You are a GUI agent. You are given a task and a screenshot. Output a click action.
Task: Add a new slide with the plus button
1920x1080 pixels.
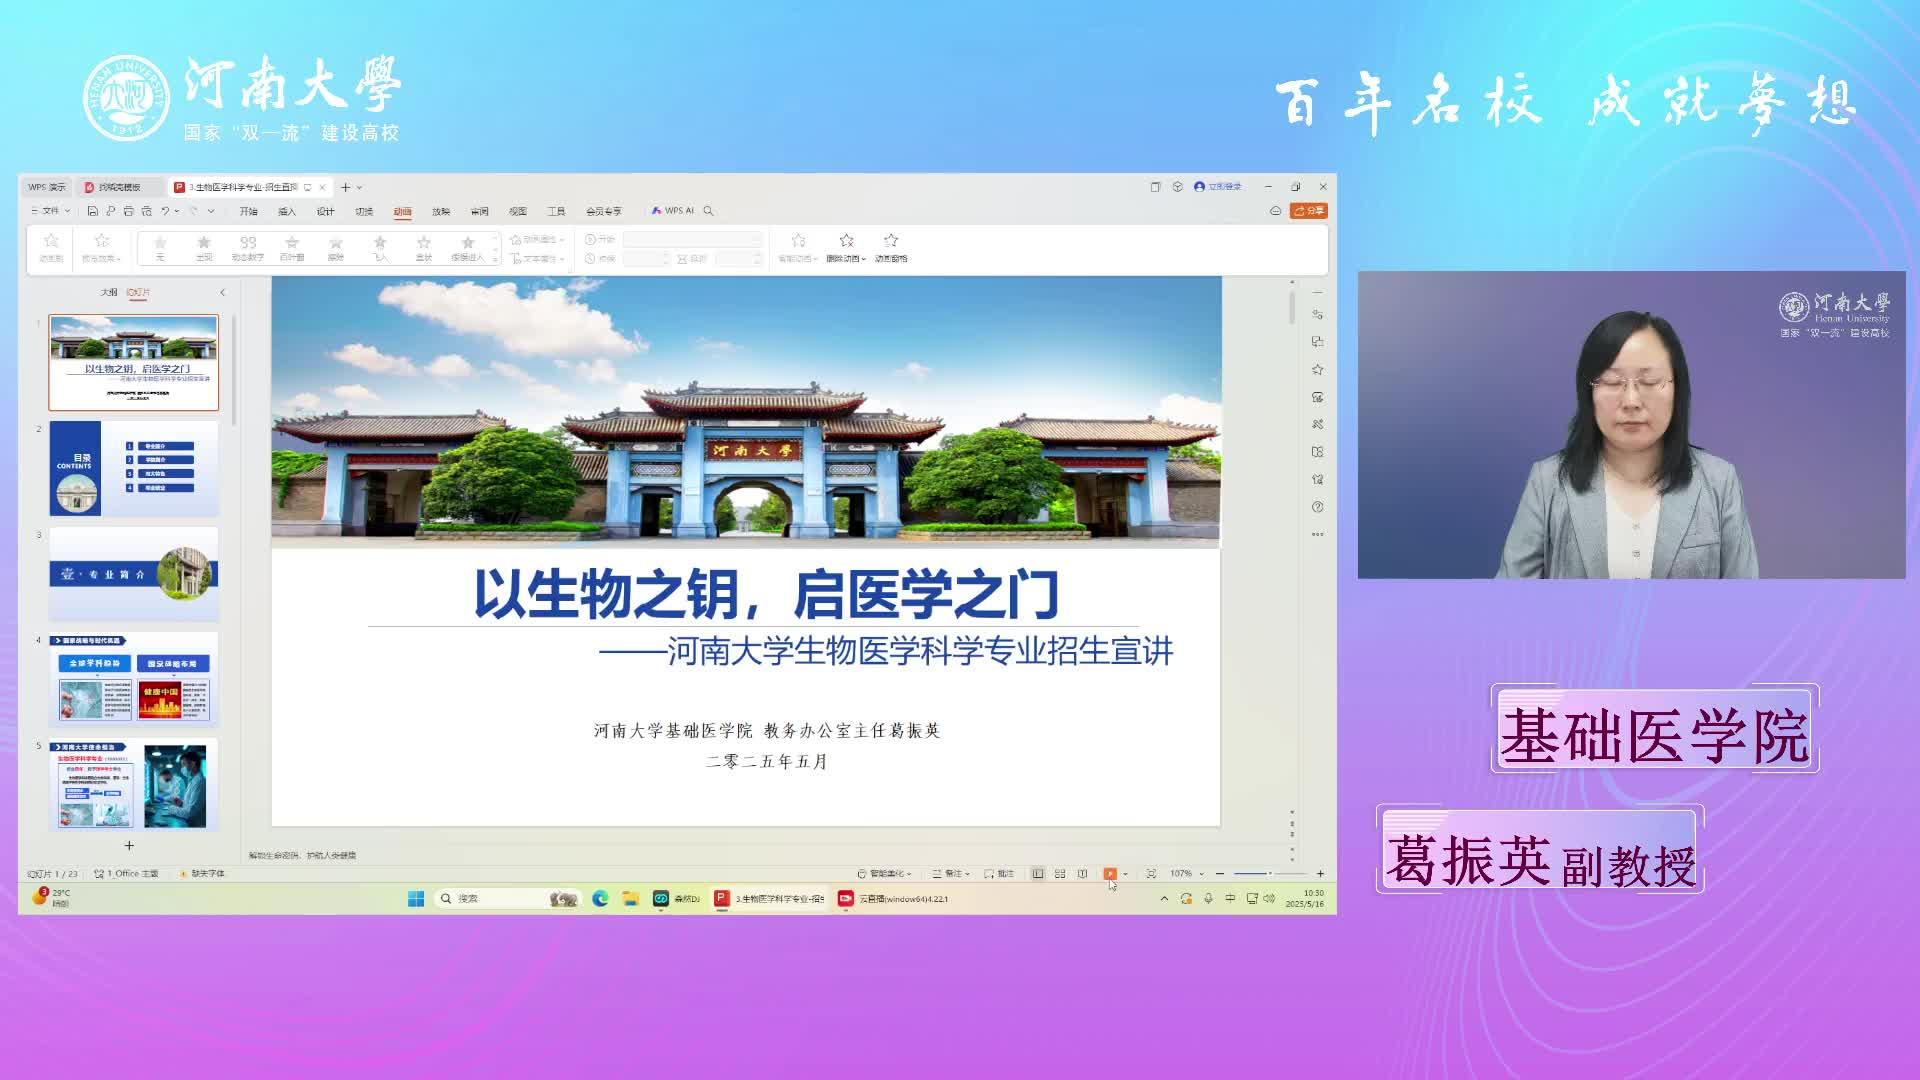tap(129, 845)
